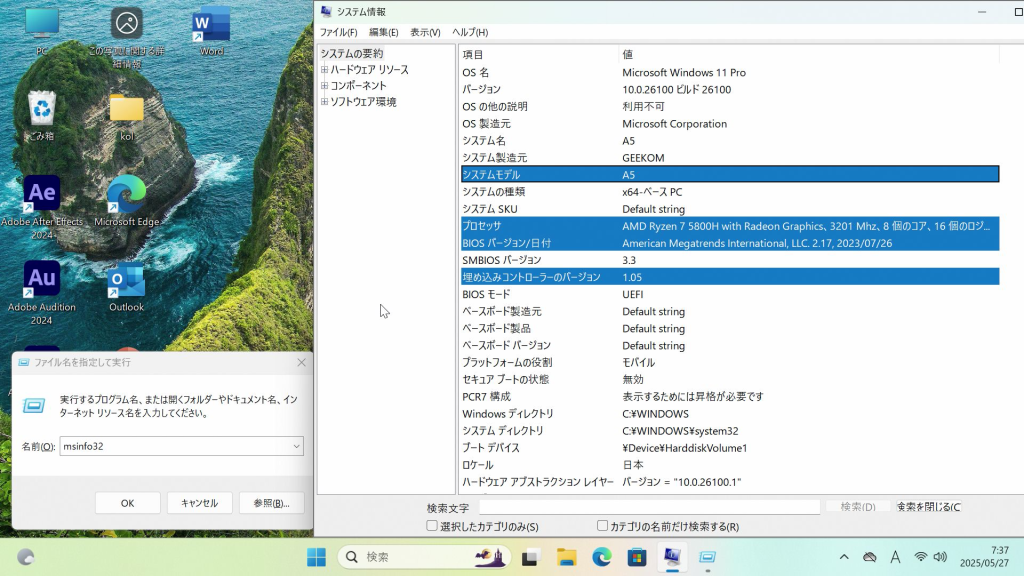The height and width of the screenshot is (576, 1024).
Task: Open Task View from the taskbar
Action: pos(530,557)
